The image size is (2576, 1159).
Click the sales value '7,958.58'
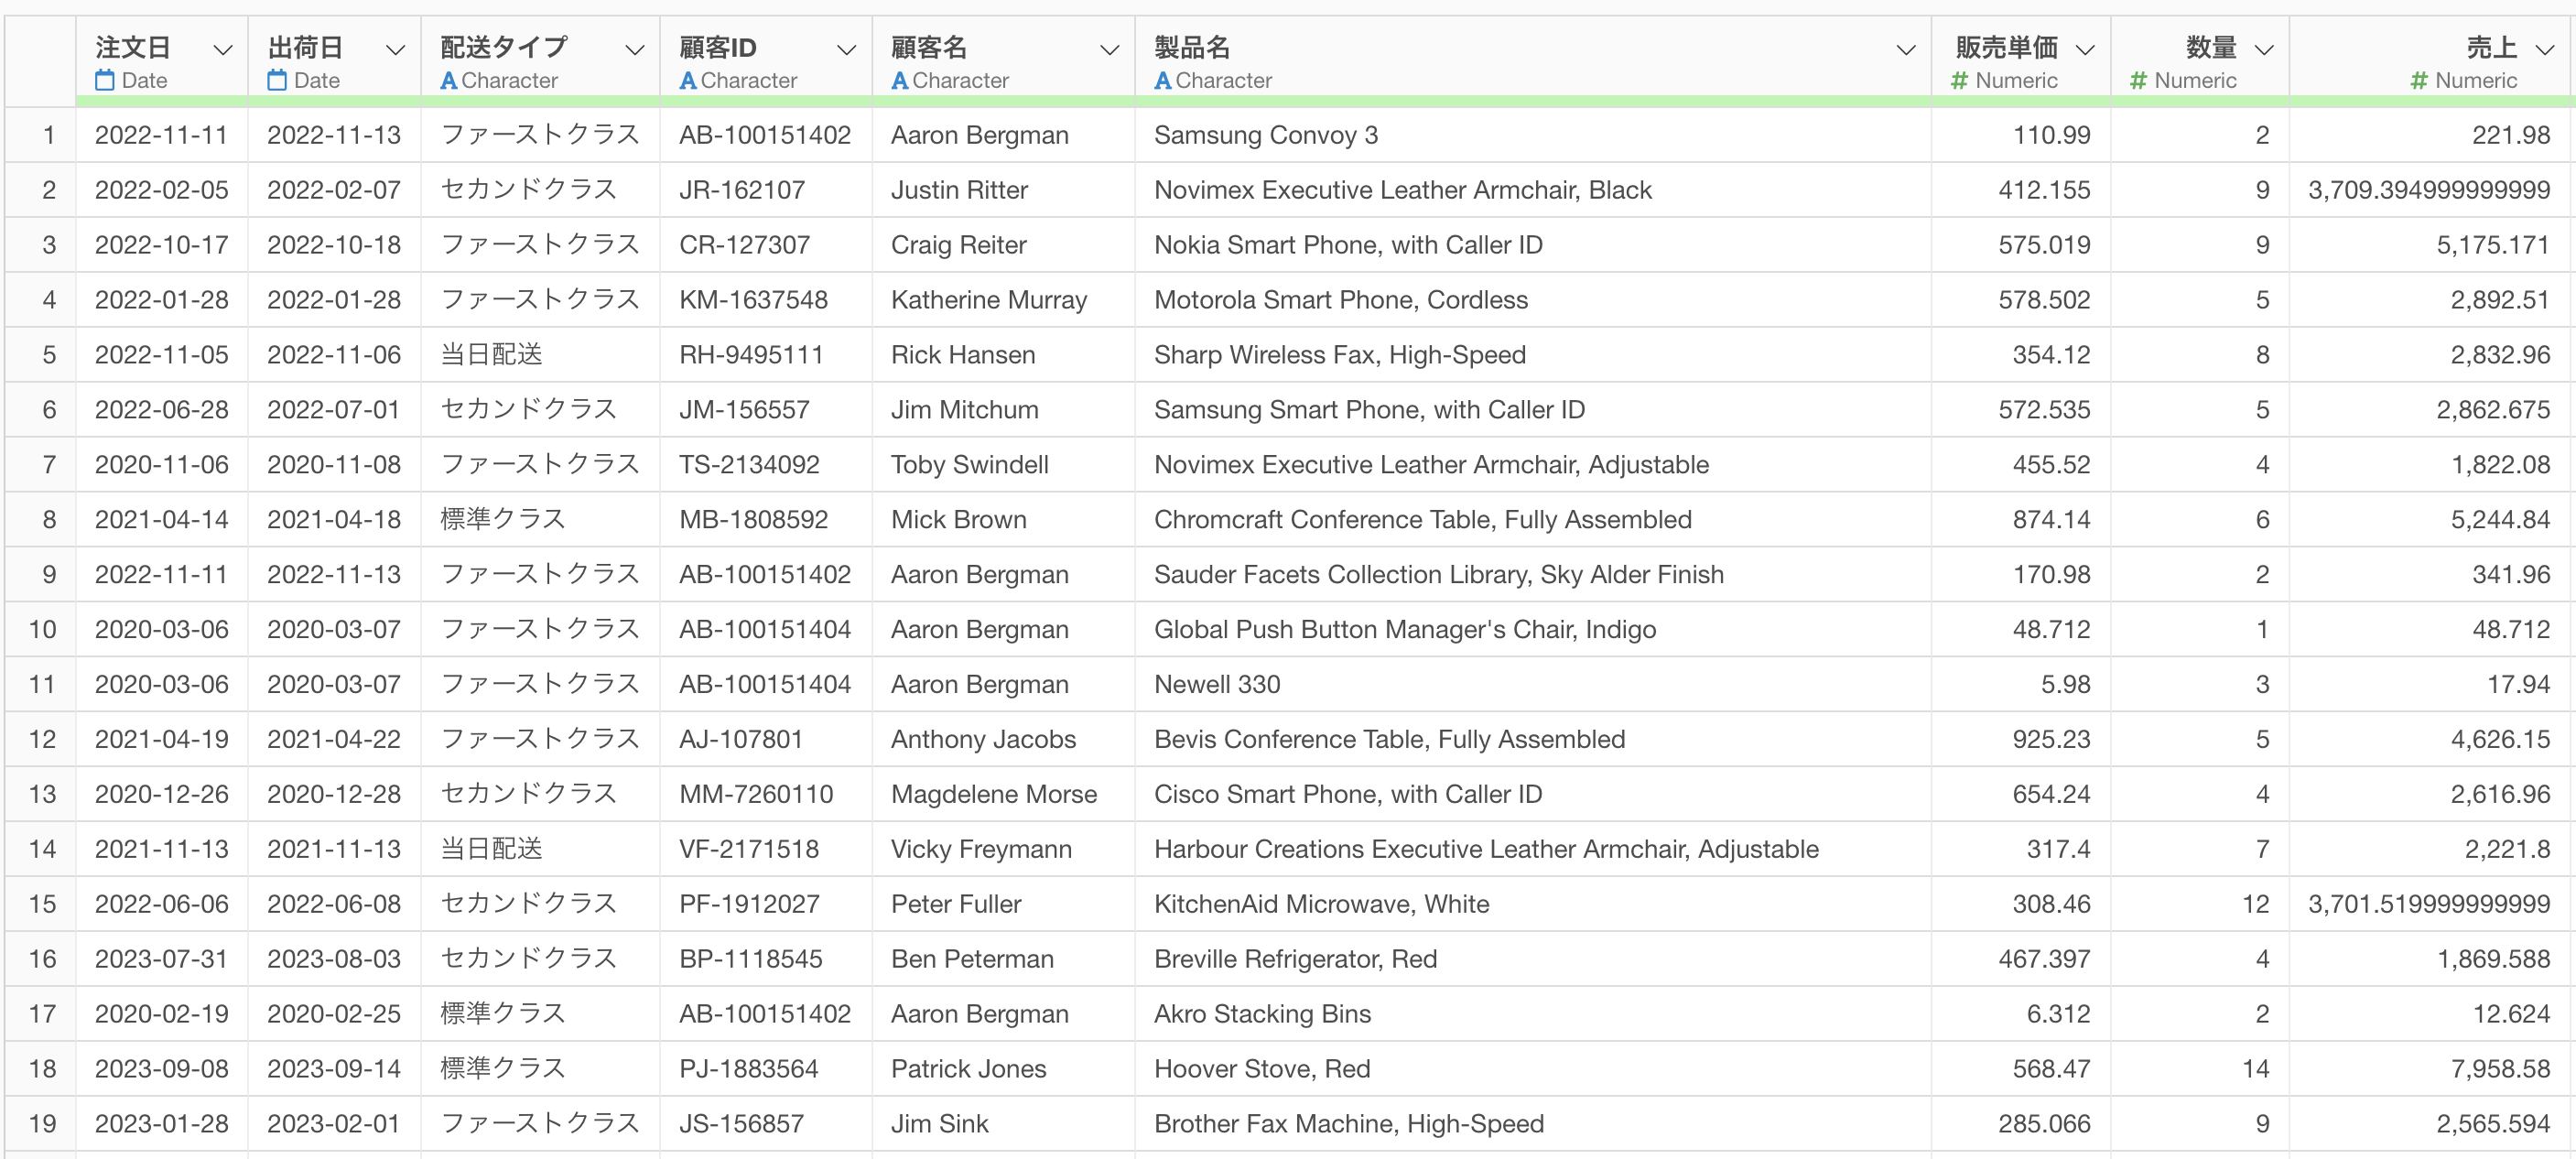pyautogui.click(x=2500, y=1070)
